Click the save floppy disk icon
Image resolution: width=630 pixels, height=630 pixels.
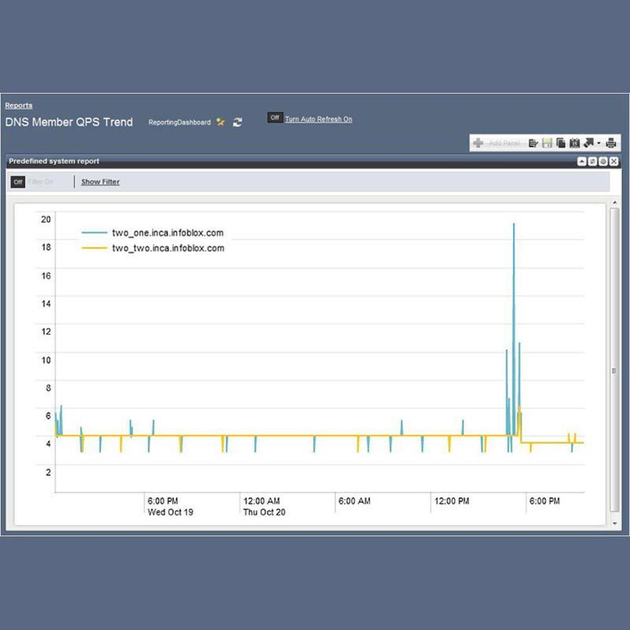[547, 143]
